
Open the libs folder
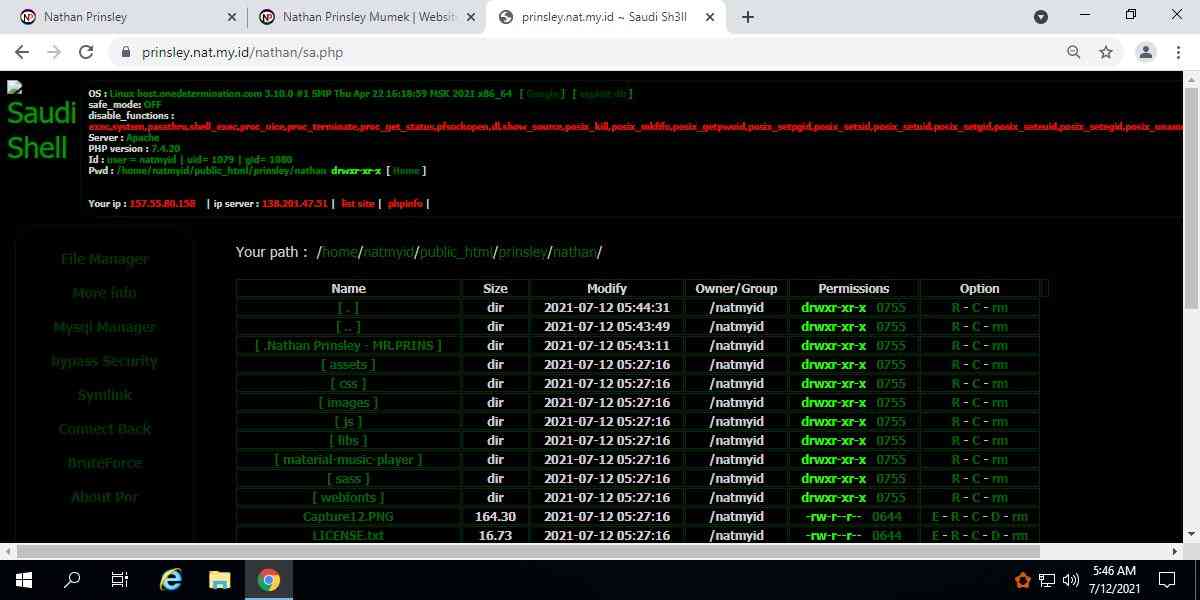[348, 441]
